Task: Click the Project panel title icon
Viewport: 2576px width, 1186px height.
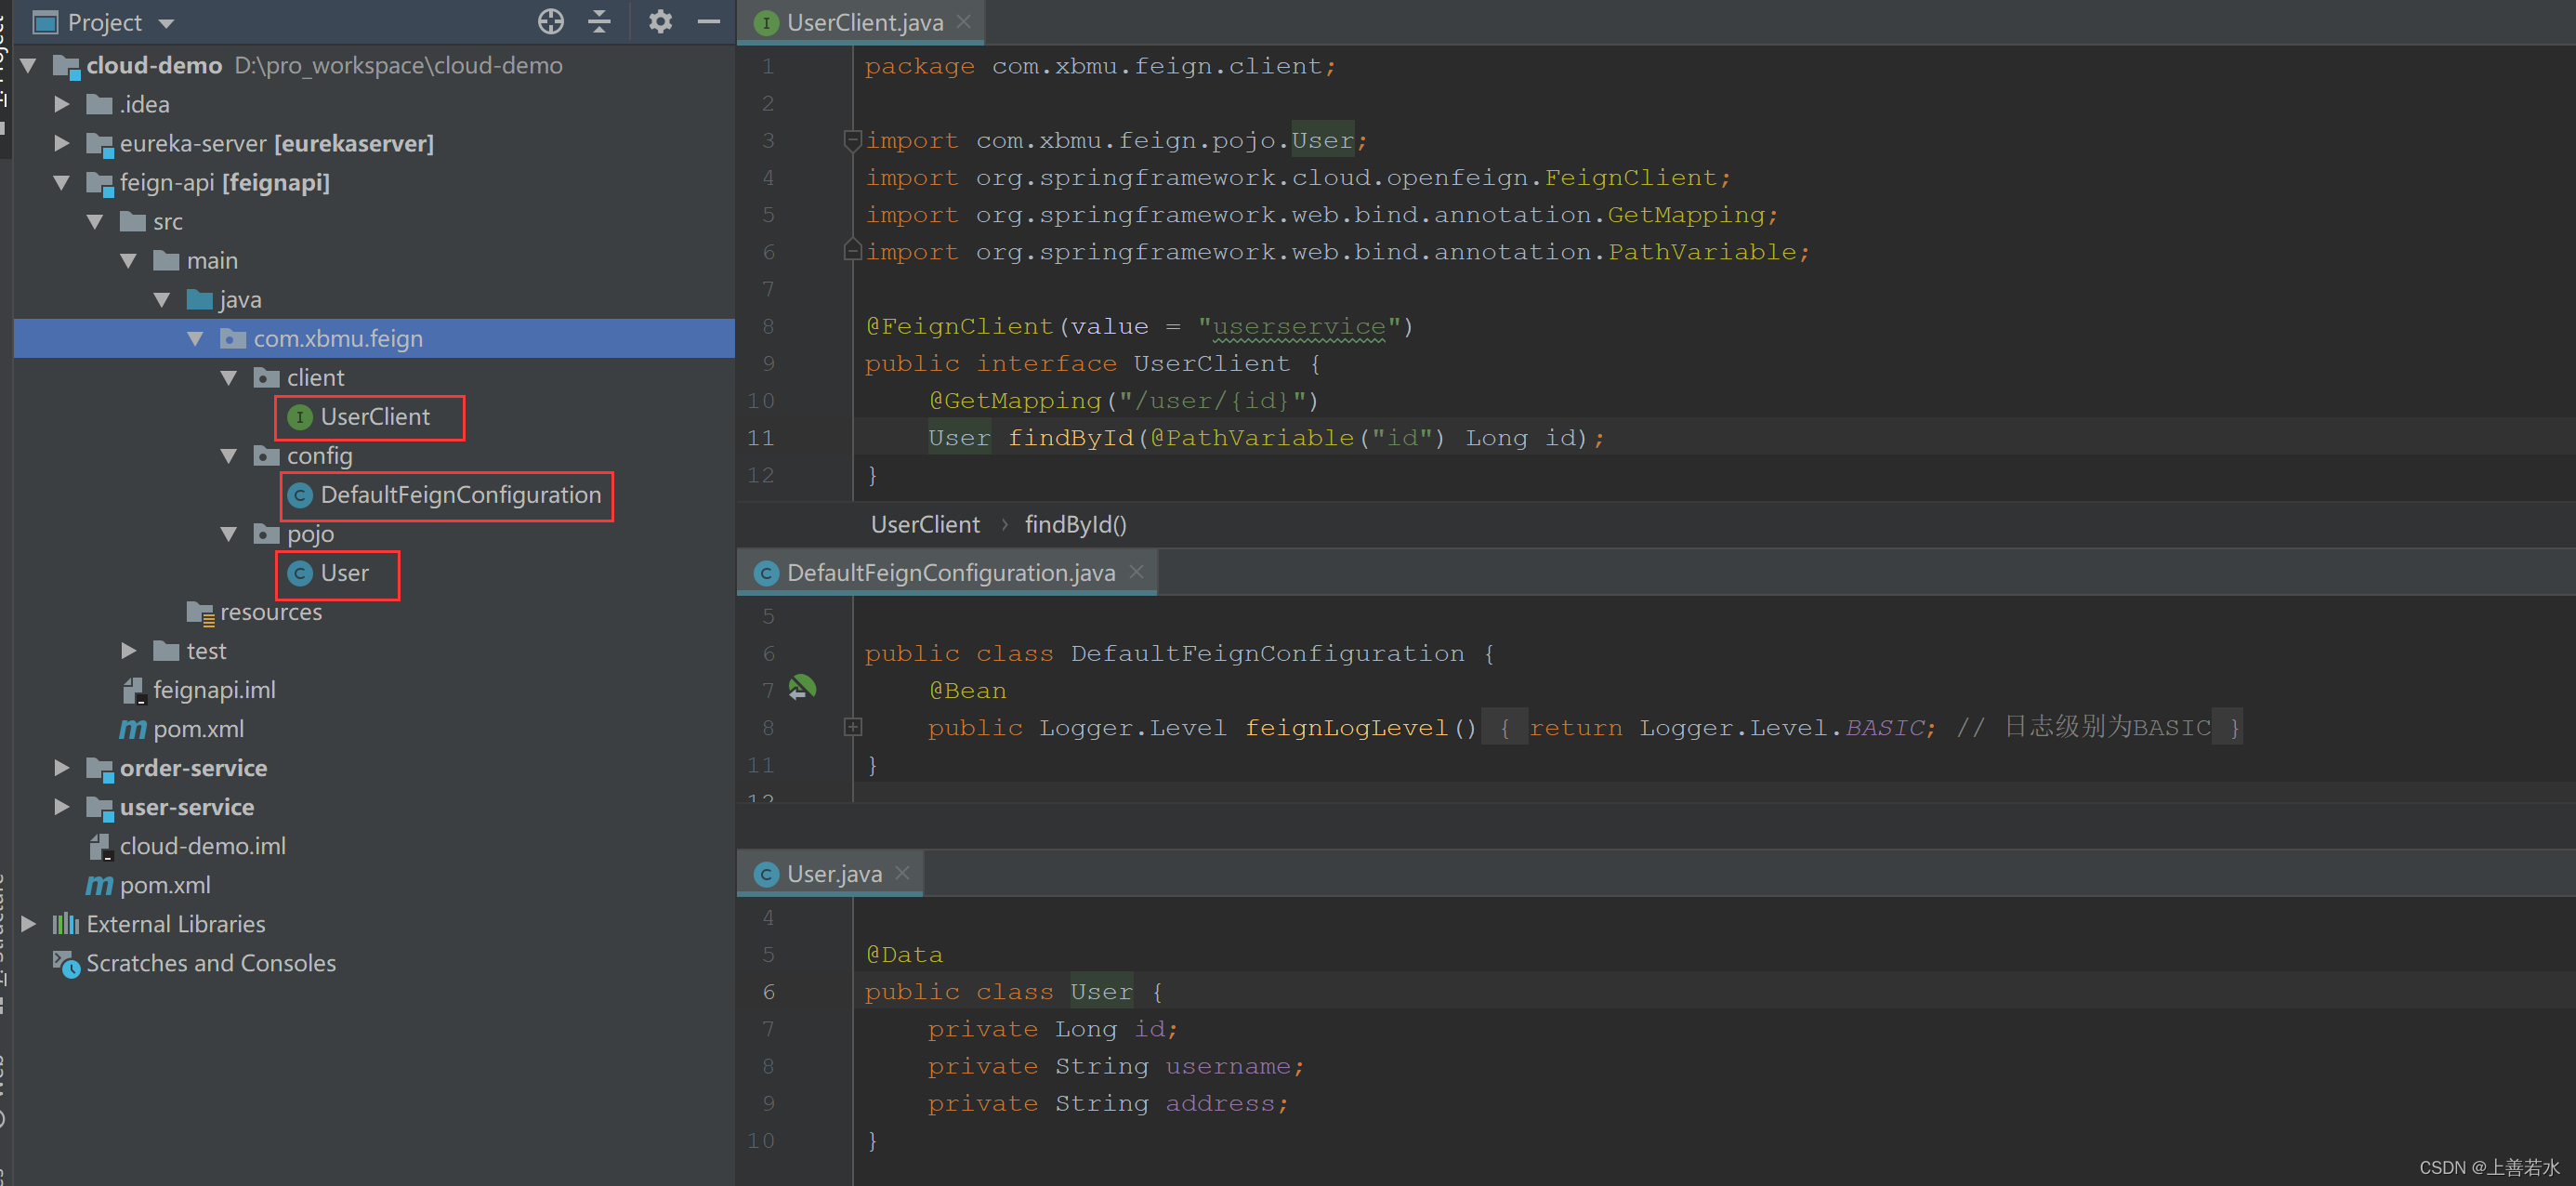Action: pos(46,22)
